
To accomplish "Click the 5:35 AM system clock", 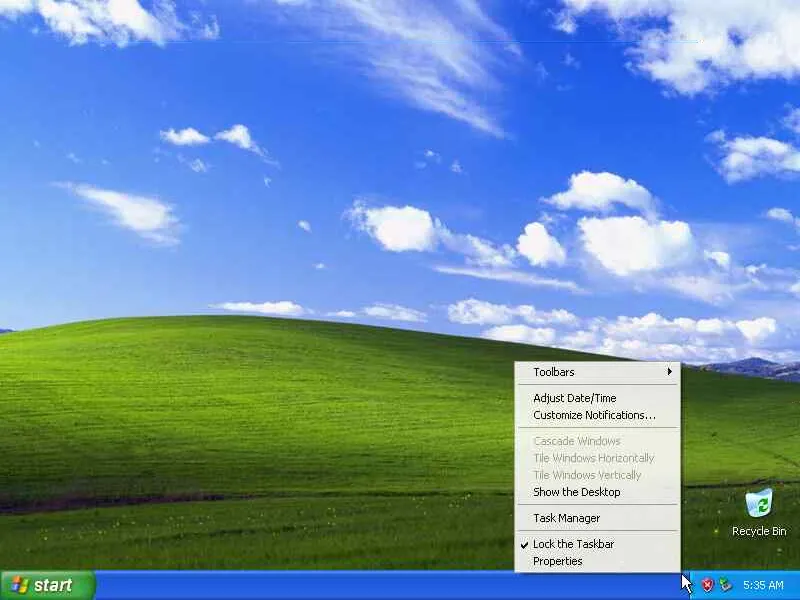I will point(763,585).
